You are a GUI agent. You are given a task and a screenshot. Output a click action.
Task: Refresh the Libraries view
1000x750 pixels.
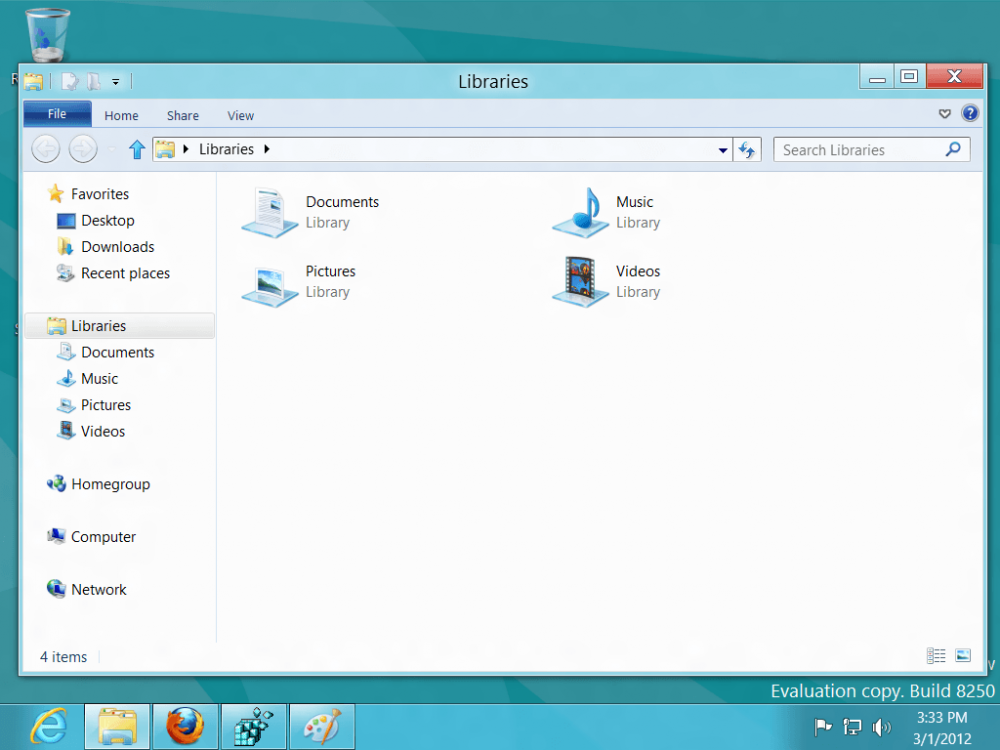tap(747, 150)
